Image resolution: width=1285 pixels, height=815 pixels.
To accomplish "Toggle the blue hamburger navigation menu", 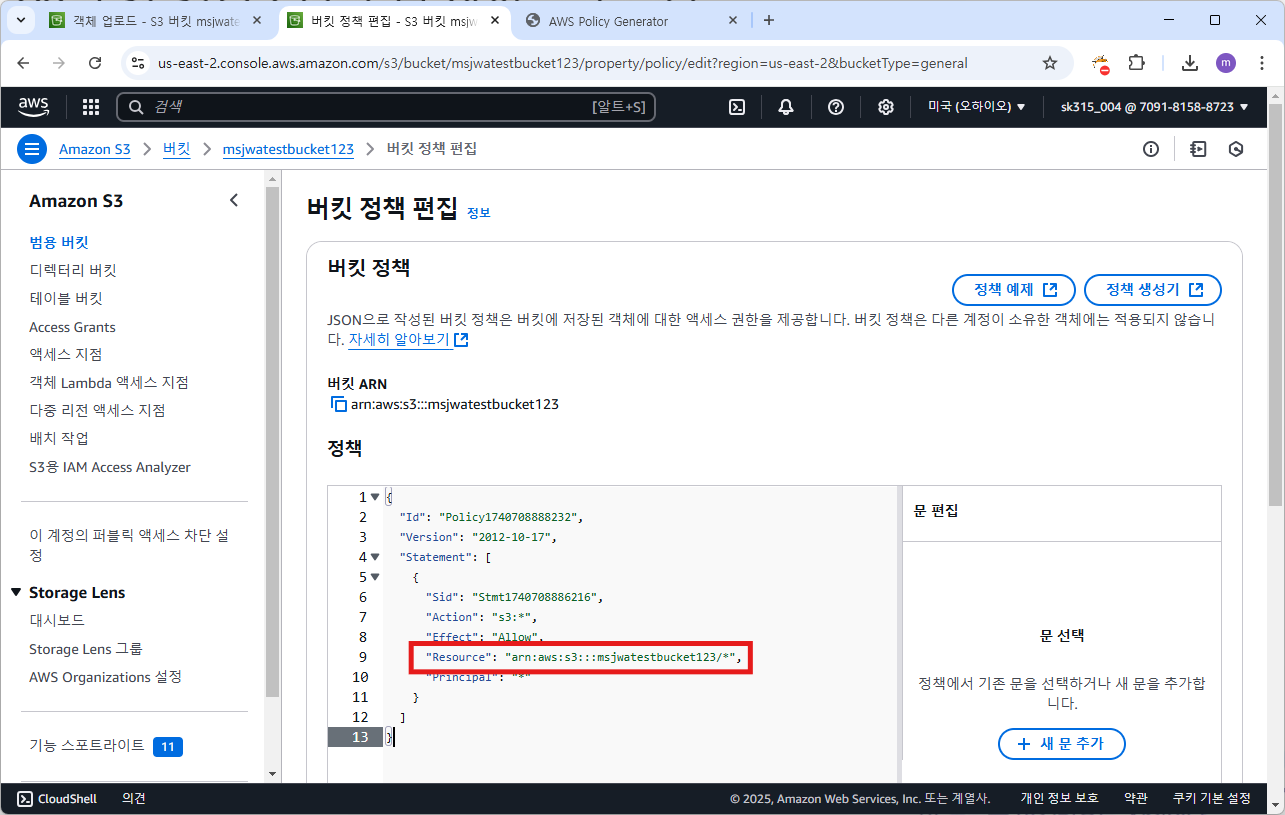I will (x=32, y=149).
